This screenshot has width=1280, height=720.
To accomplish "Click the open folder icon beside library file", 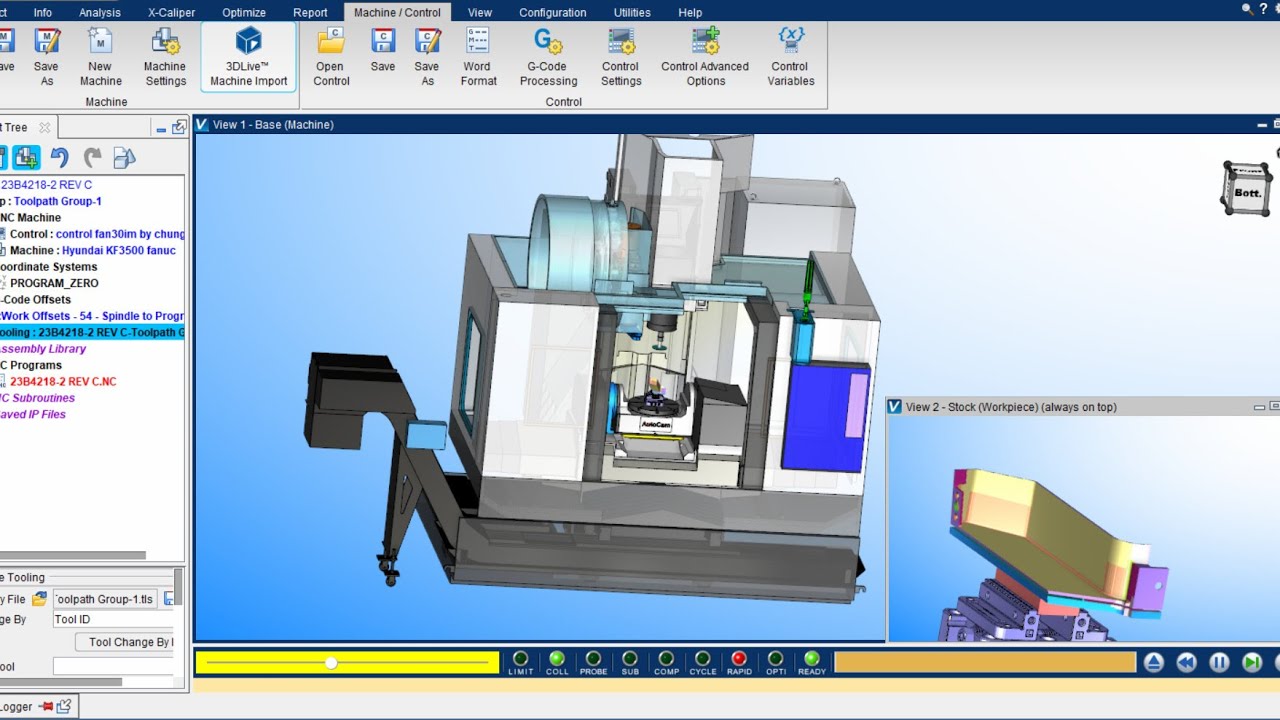I will click(39, 599).
